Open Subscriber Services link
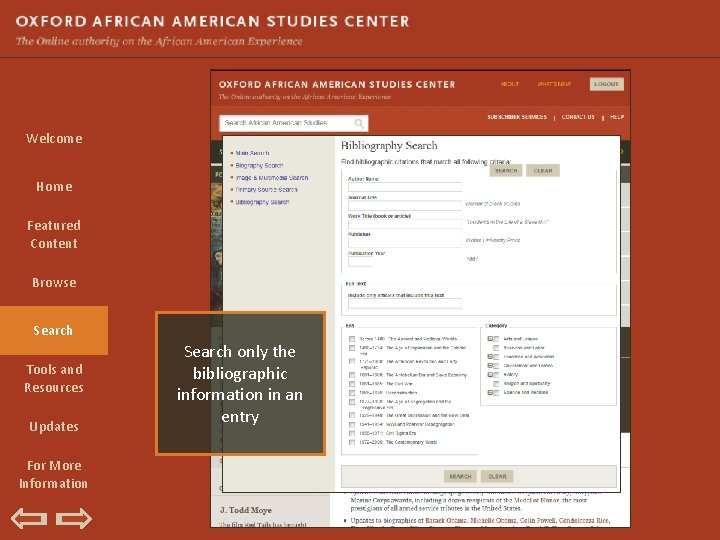 [517, 117]
